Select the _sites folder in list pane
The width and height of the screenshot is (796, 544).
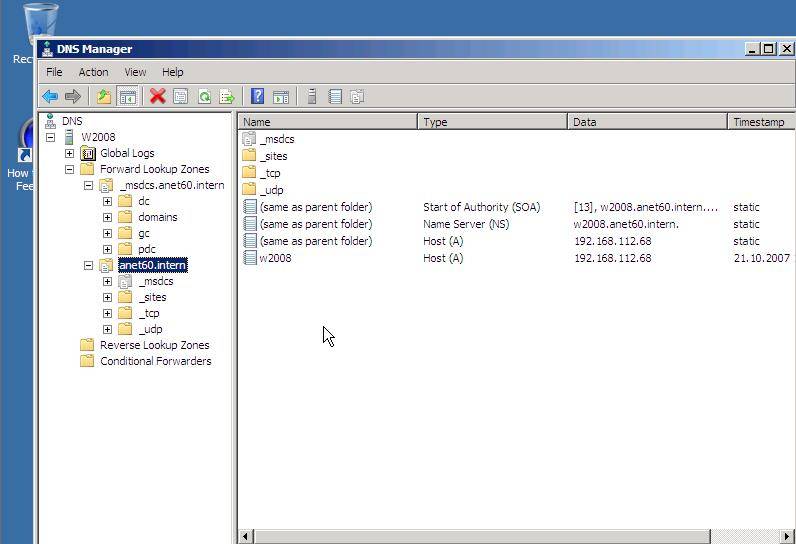[274, 156]
